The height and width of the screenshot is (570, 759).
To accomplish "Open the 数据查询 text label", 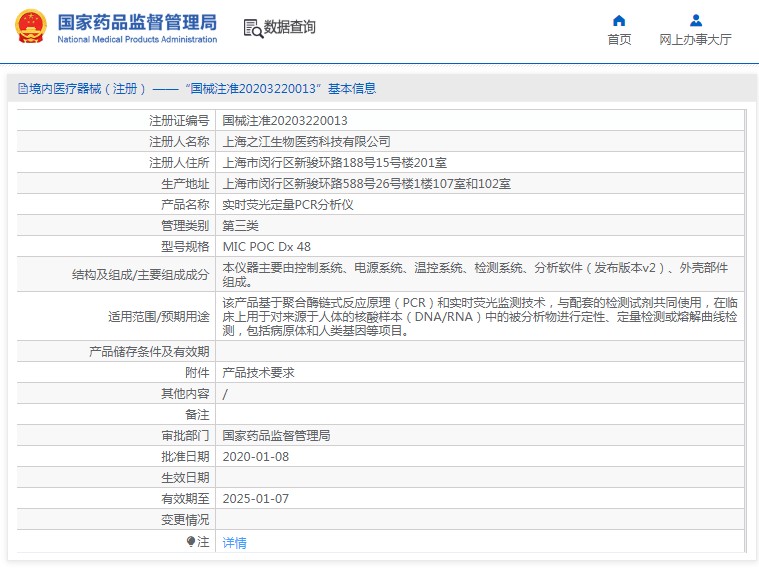I will (290, 28).
